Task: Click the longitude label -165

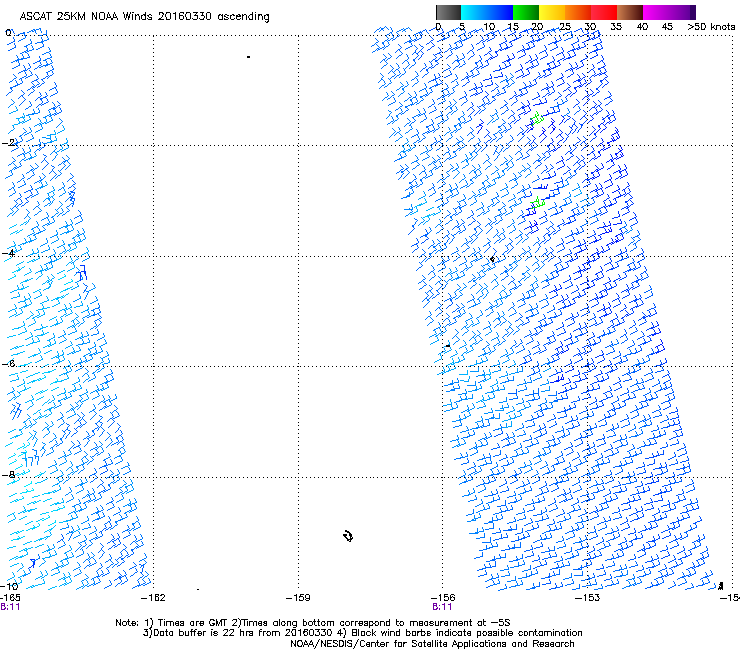Action: point(10,598)
